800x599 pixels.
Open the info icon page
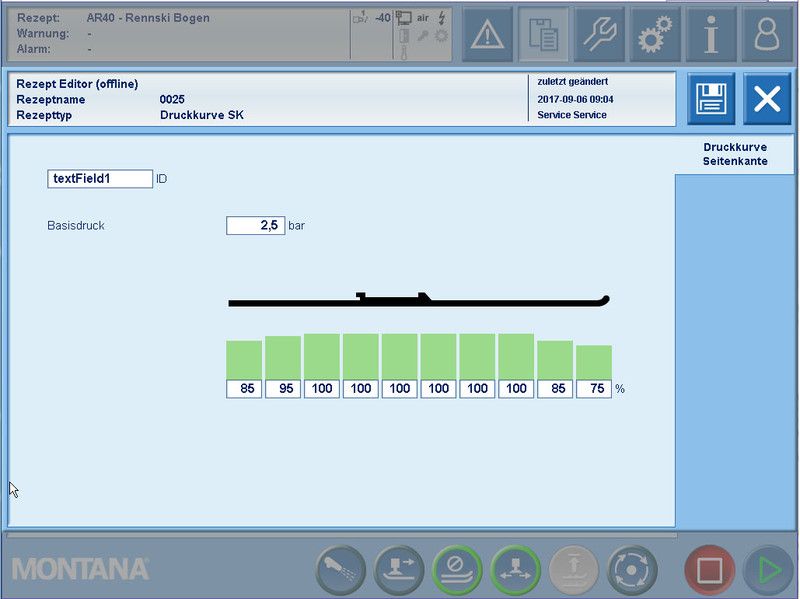(x=711, y=35)
